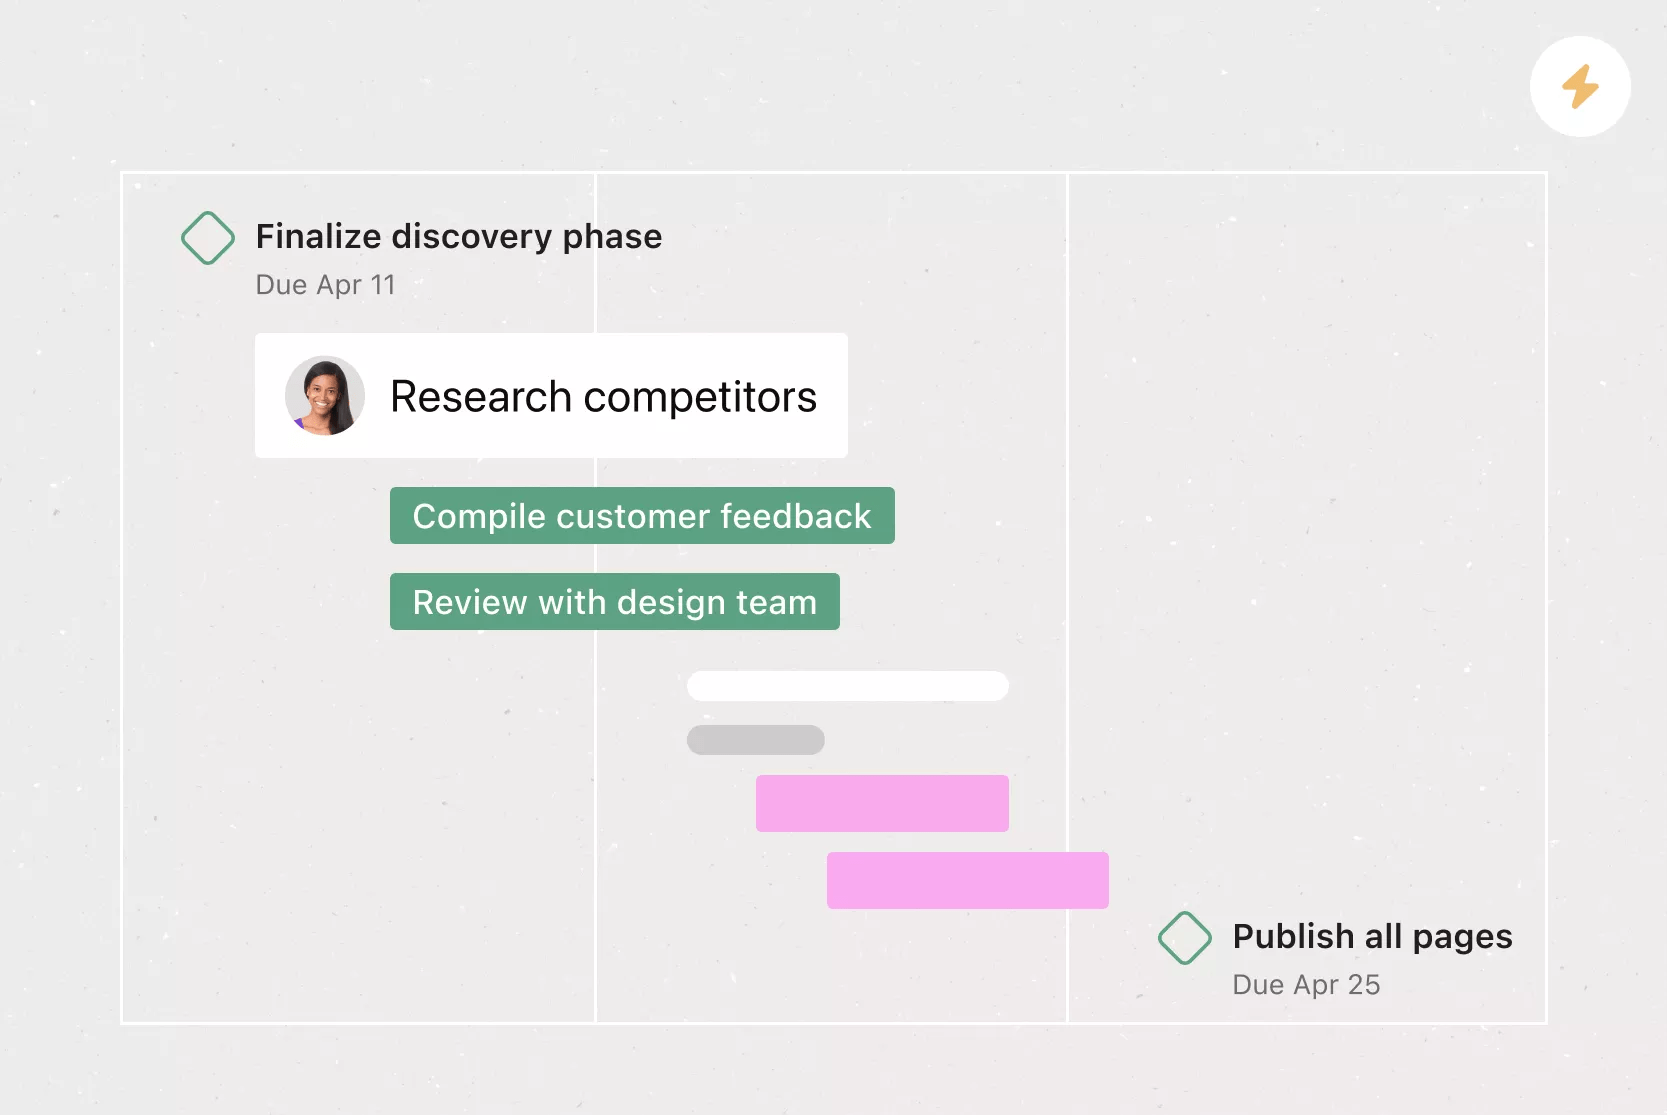
Task: Select the gray placeholder timeline bar
Action: click(756, 740)
